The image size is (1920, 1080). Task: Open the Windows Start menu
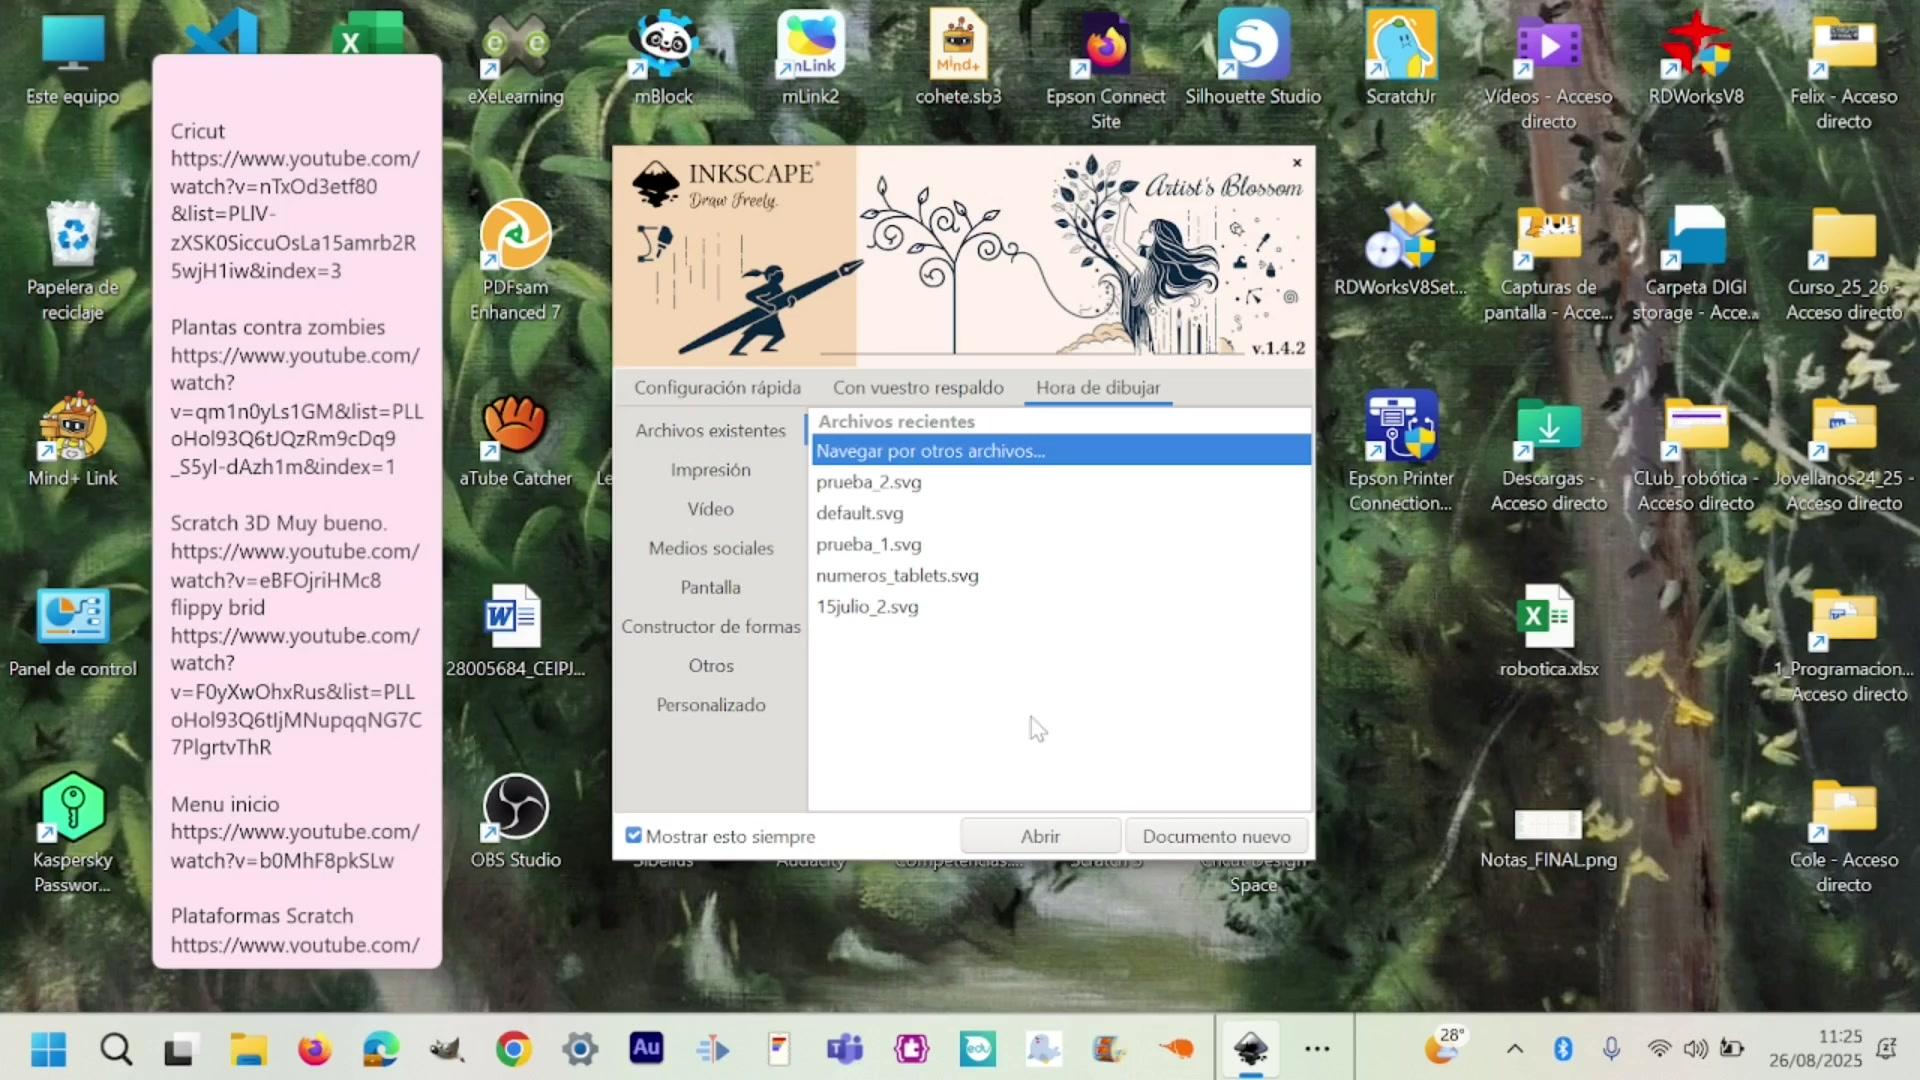coord(48,1049)
